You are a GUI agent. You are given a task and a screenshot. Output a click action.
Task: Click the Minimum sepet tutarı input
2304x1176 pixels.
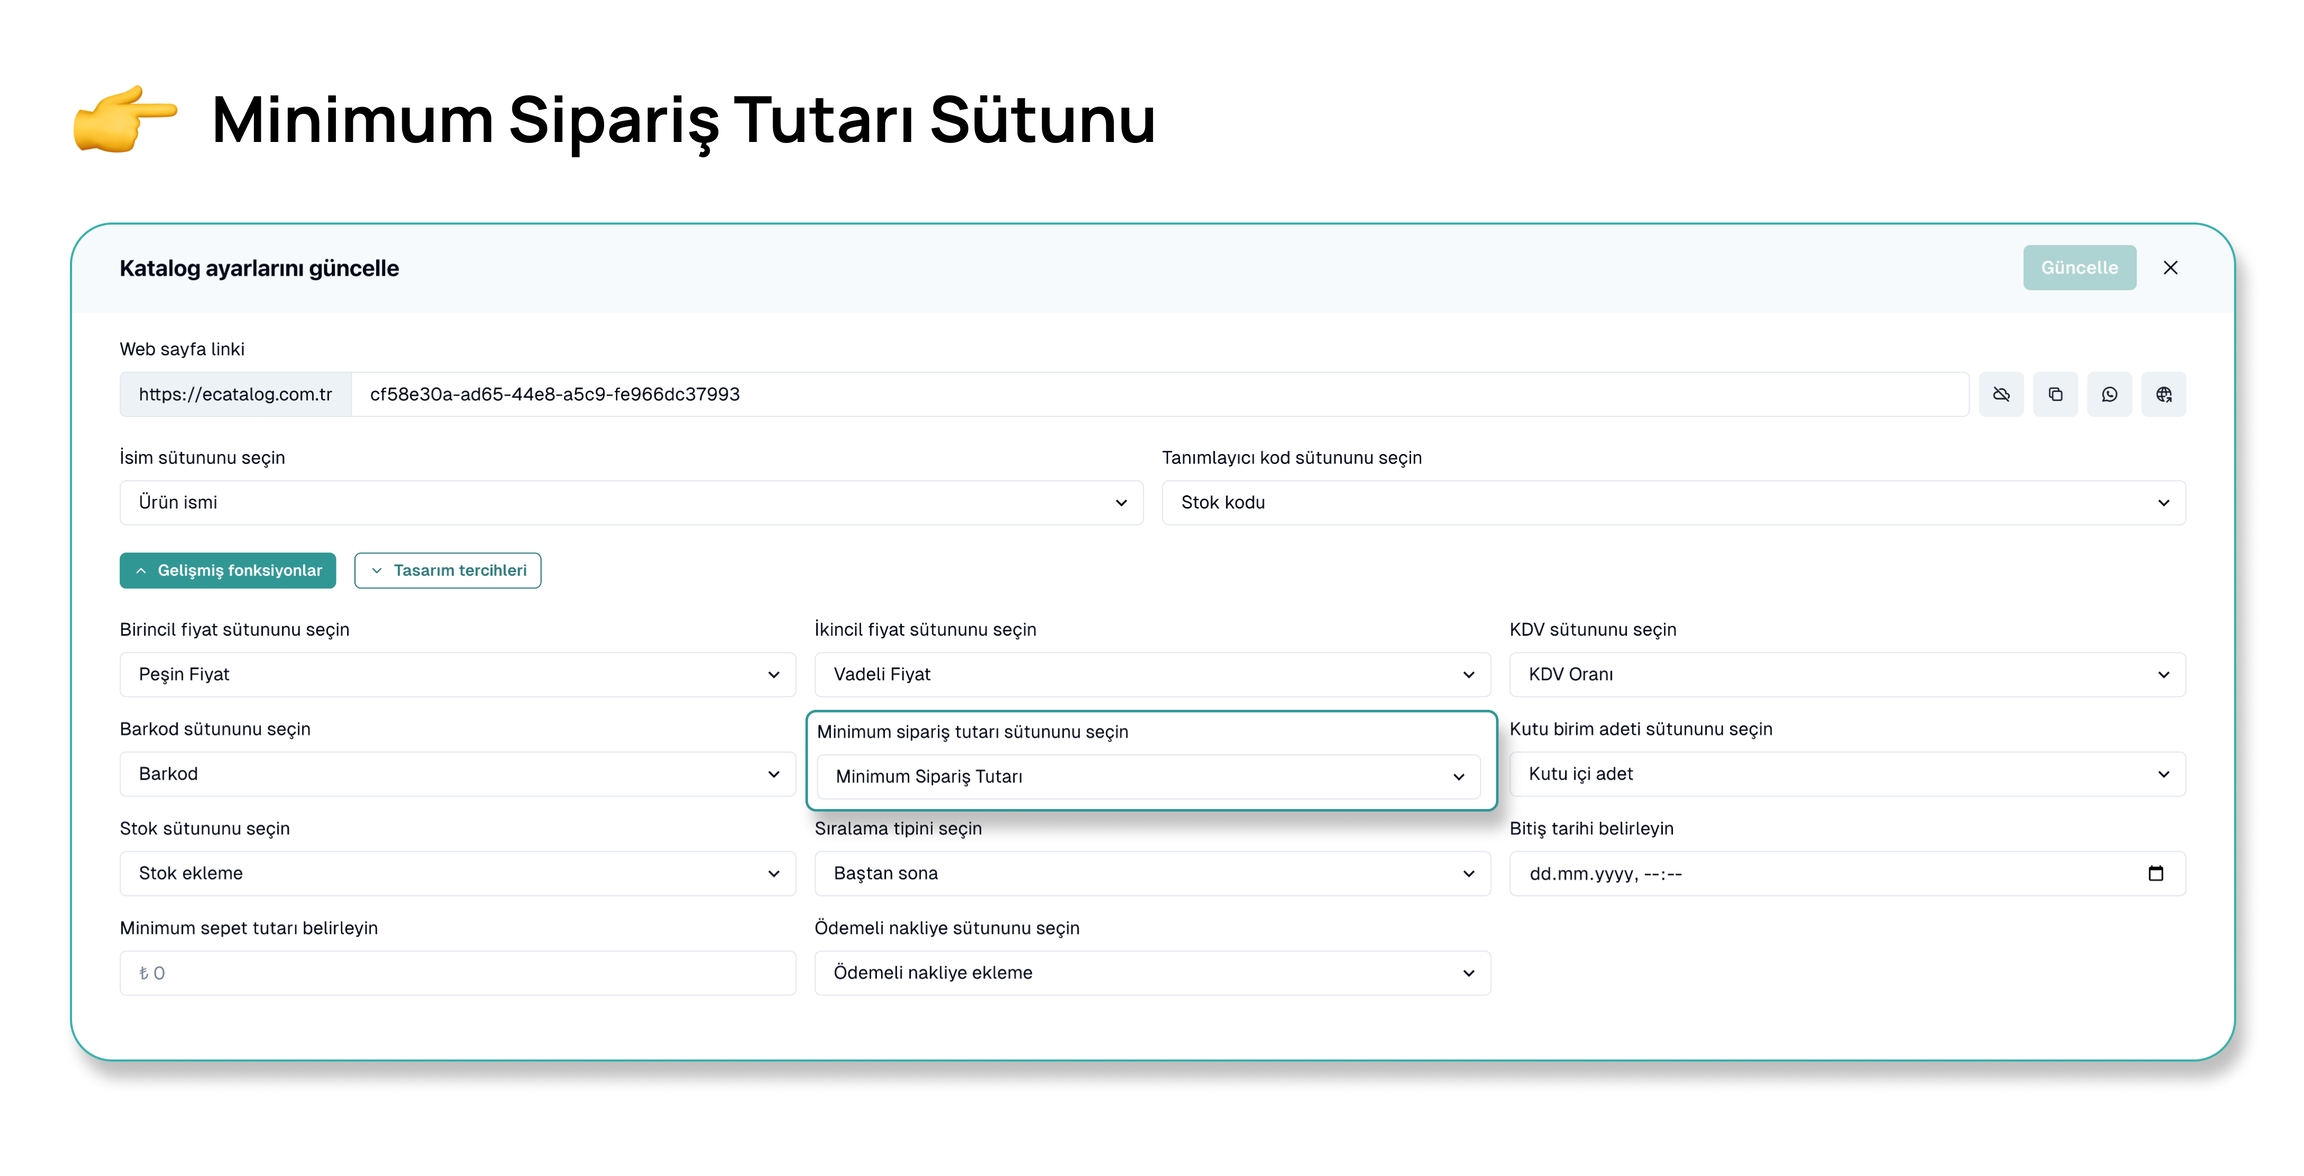pos(457,973)
